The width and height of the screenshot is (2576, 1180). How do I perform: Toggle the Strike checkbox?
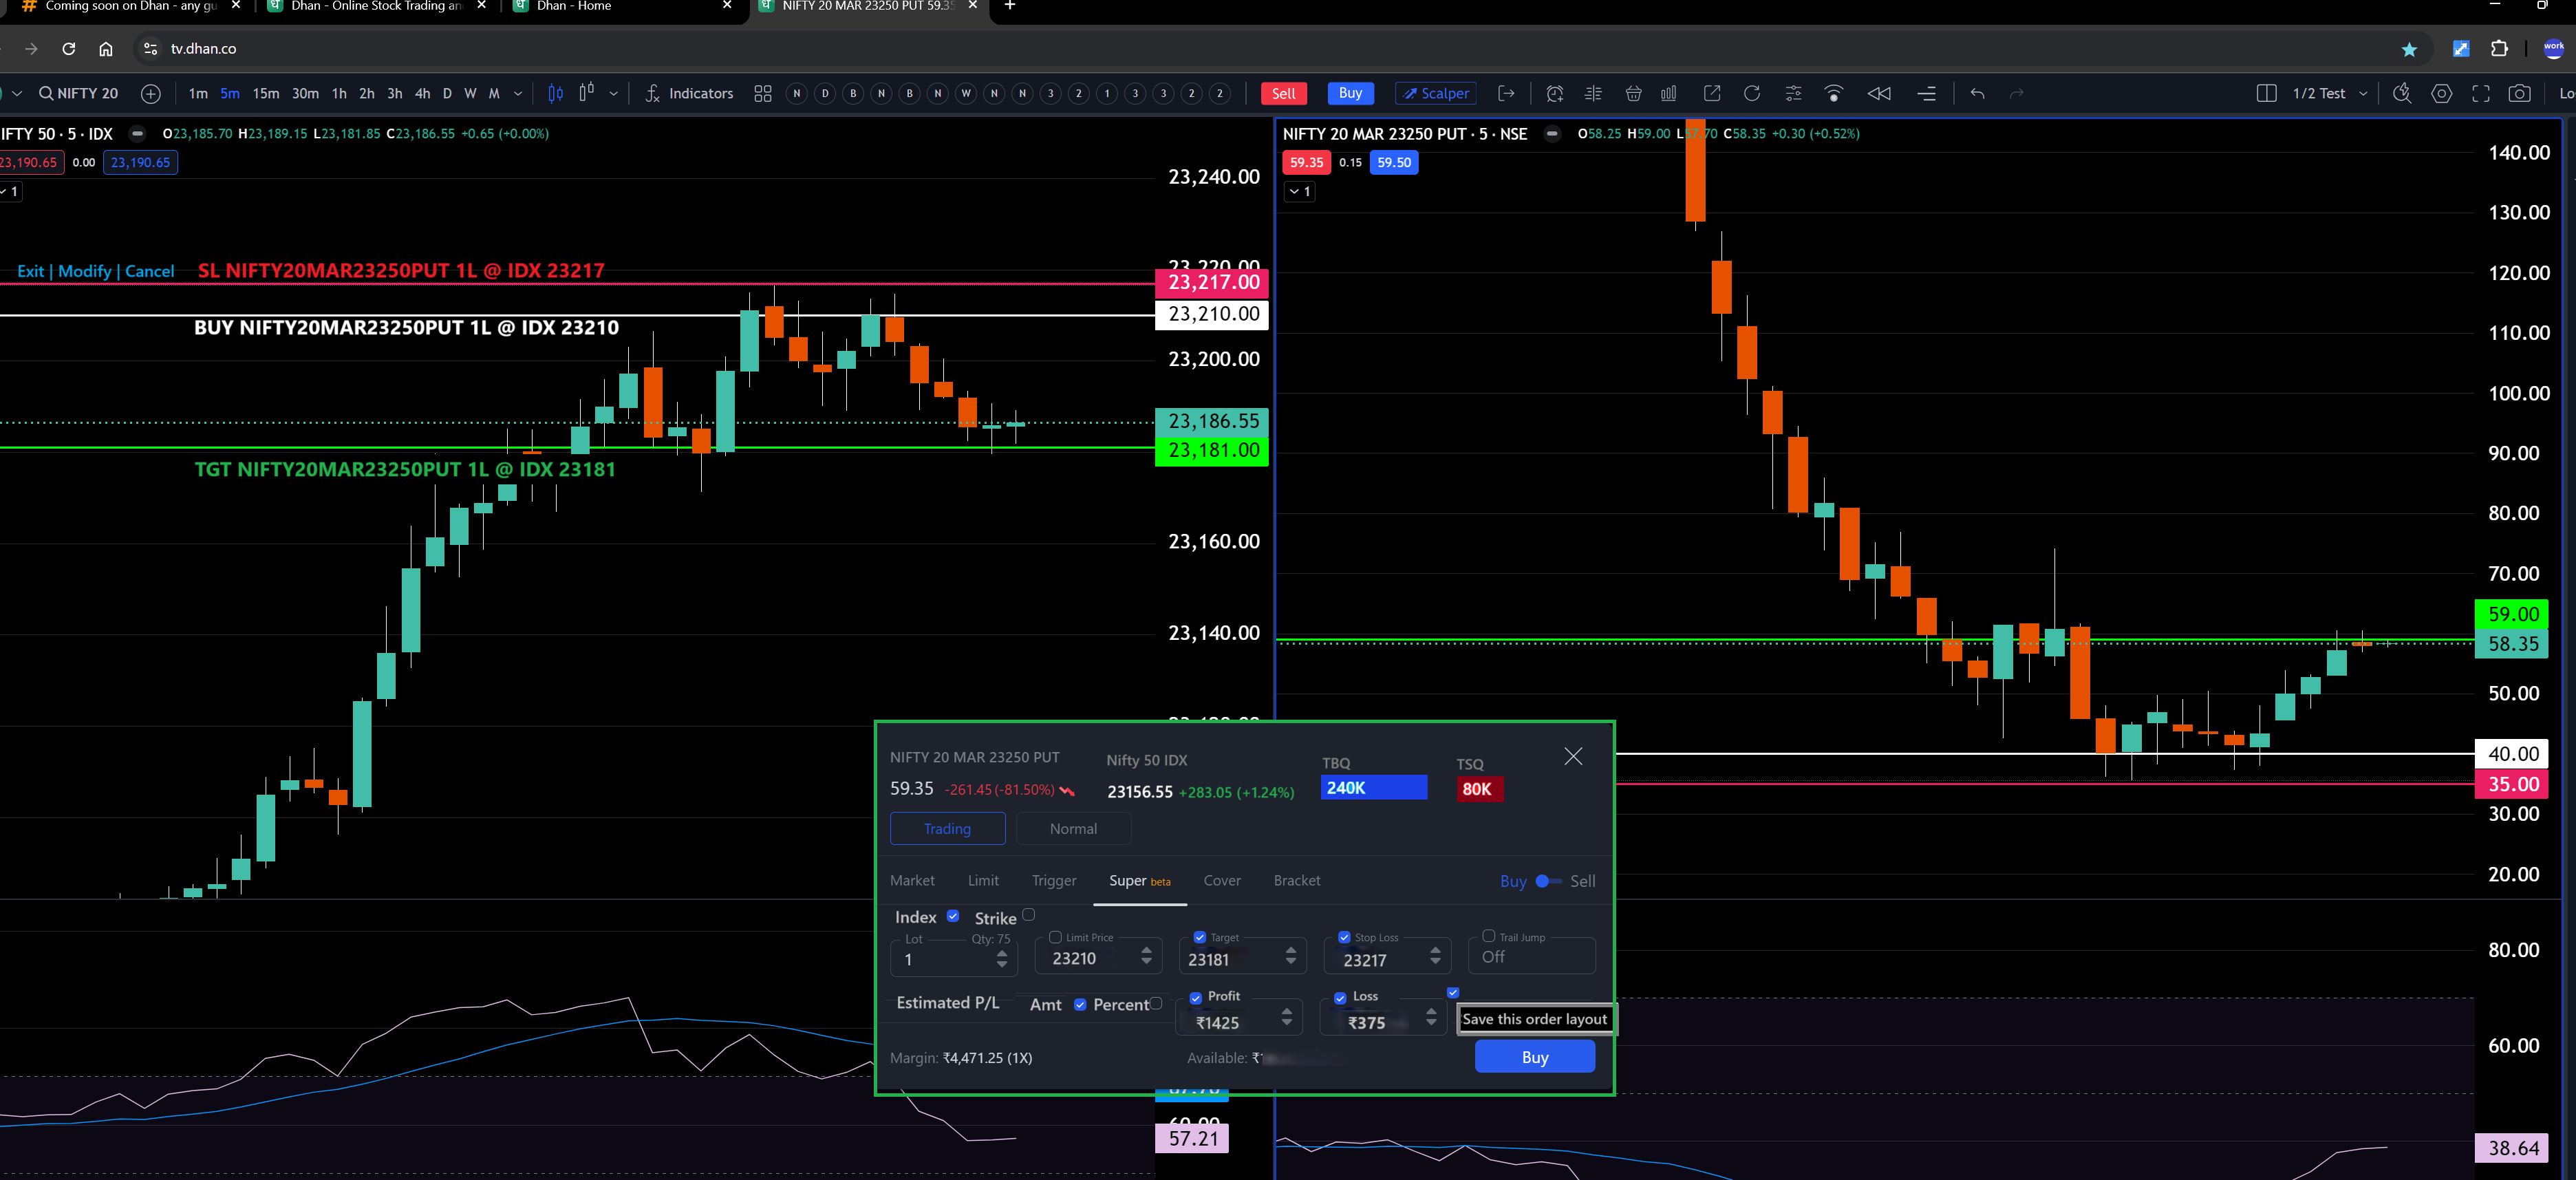point(1028,914)
